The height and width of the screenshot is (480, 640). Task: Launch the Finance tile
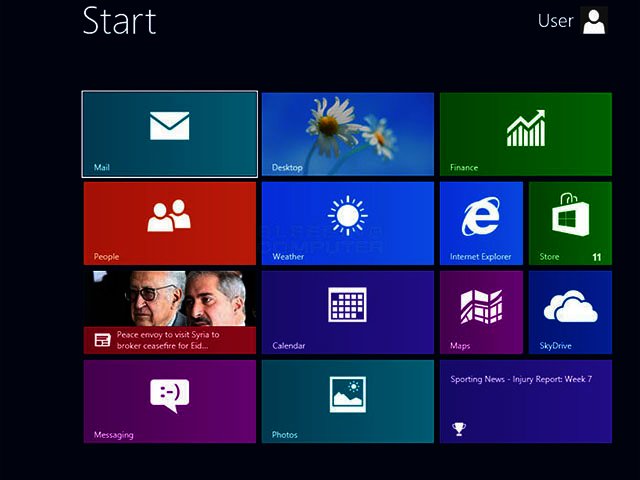[526, 134]
